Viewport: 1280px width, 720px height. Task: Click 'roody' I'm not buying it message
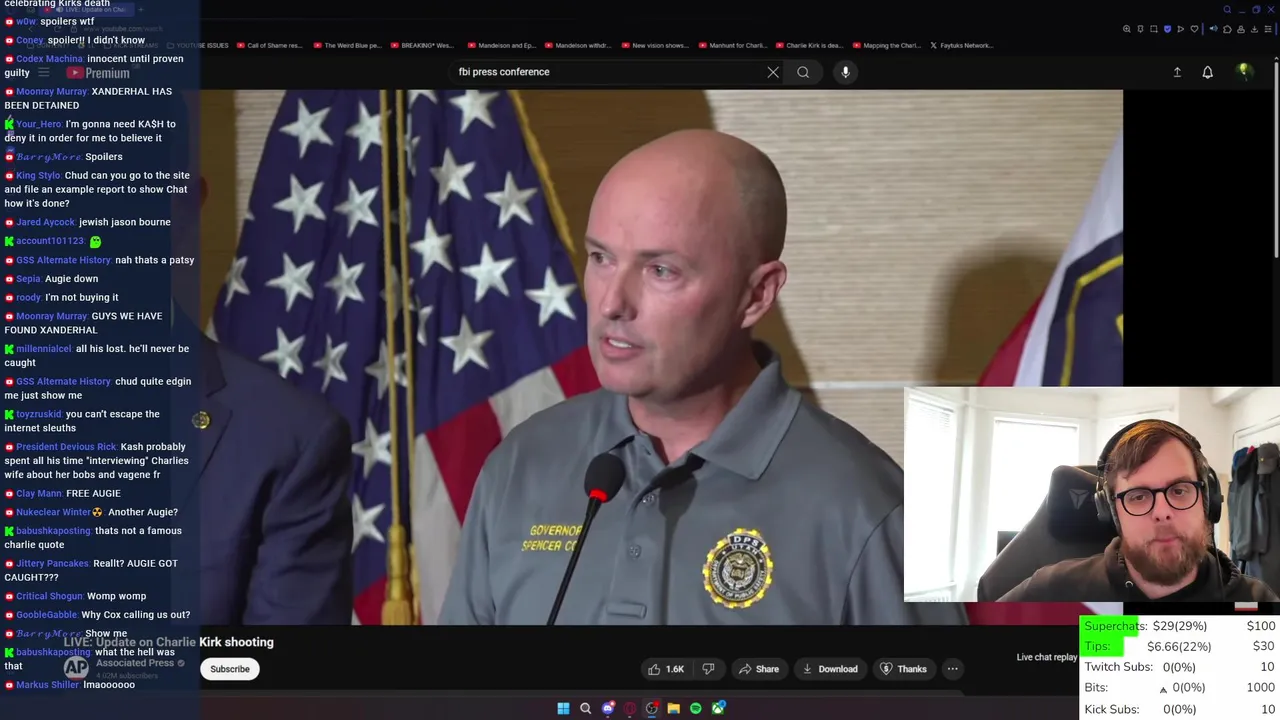[62, 297]
